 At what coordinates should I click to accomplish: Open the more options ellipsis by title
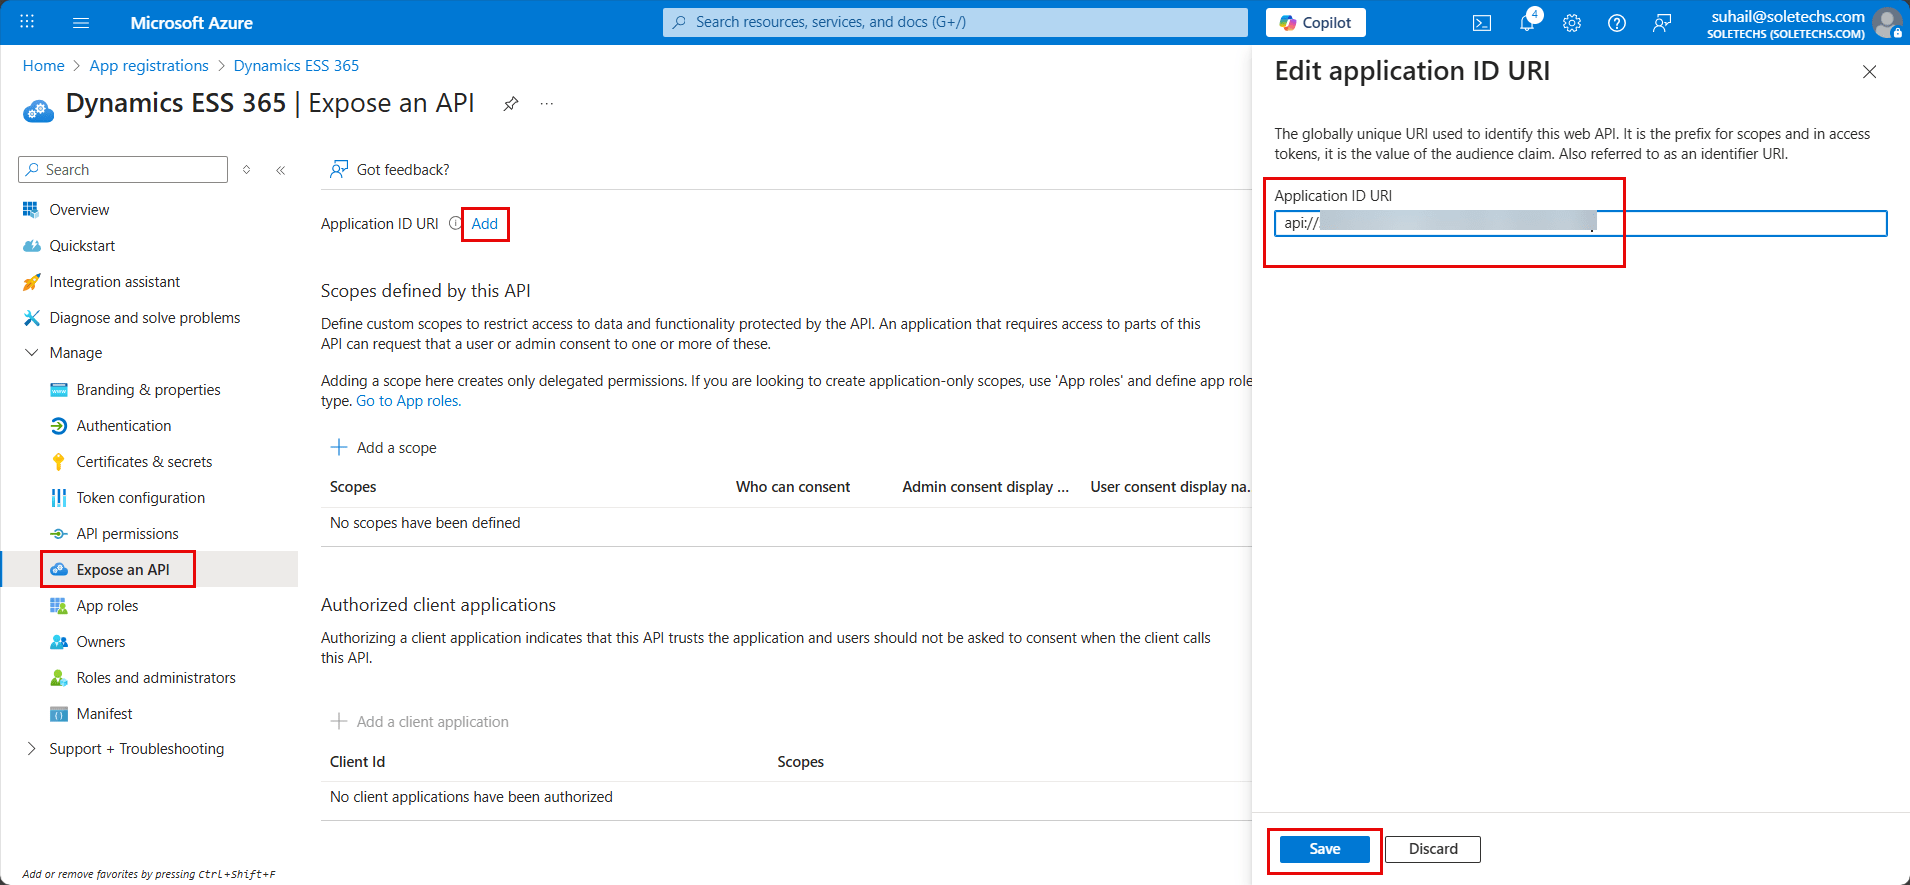tap(547, 104)
